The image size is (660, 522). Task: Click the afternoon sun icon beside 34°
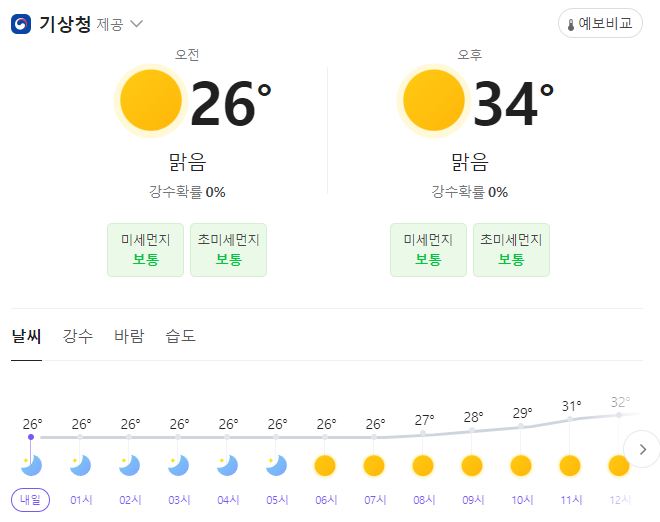pos(434,101)
